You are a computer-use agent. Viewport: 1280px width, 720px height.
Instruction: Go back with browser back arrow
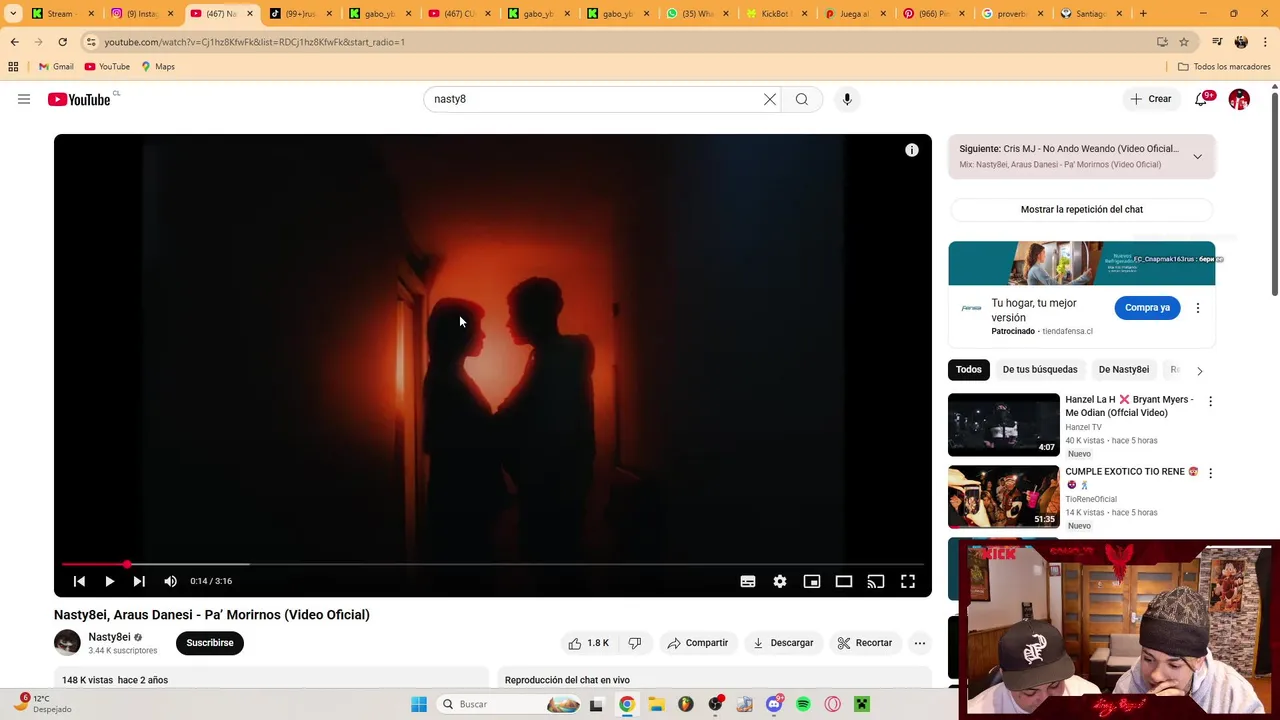coord(14,42)
